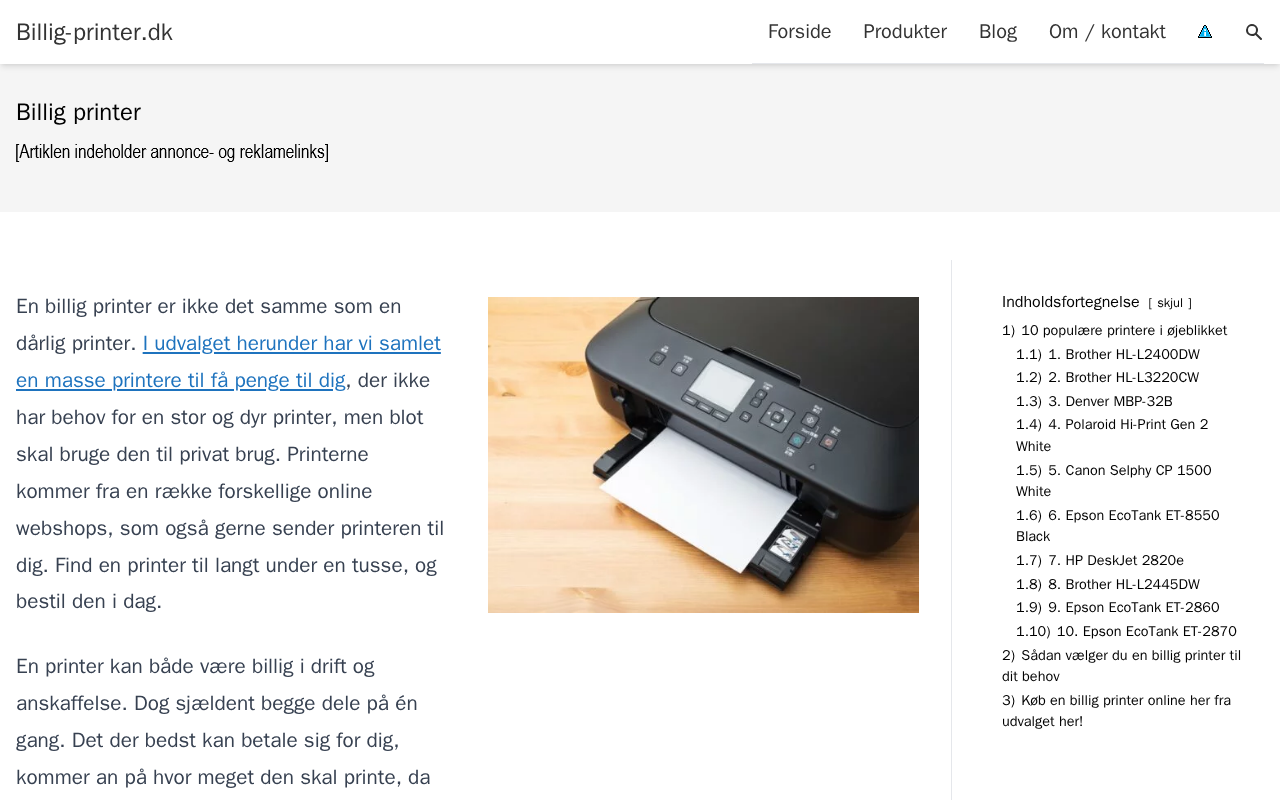The image size is (1280, 800).
Task: Open the Produkter menu item
Action: 905,32
